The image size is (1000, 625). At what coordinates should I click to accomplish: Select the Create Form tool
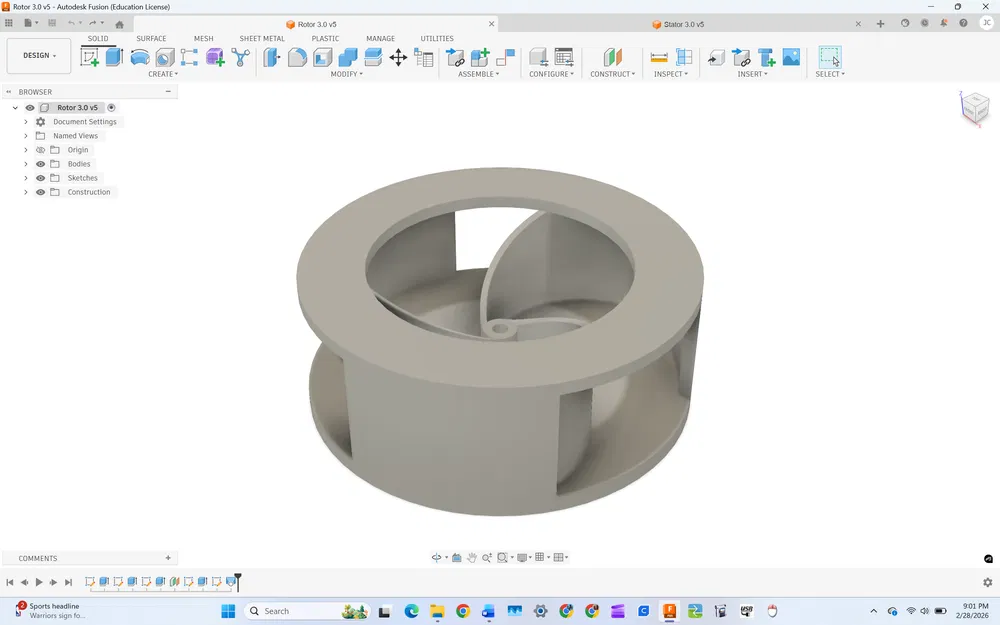click(215, 57)
